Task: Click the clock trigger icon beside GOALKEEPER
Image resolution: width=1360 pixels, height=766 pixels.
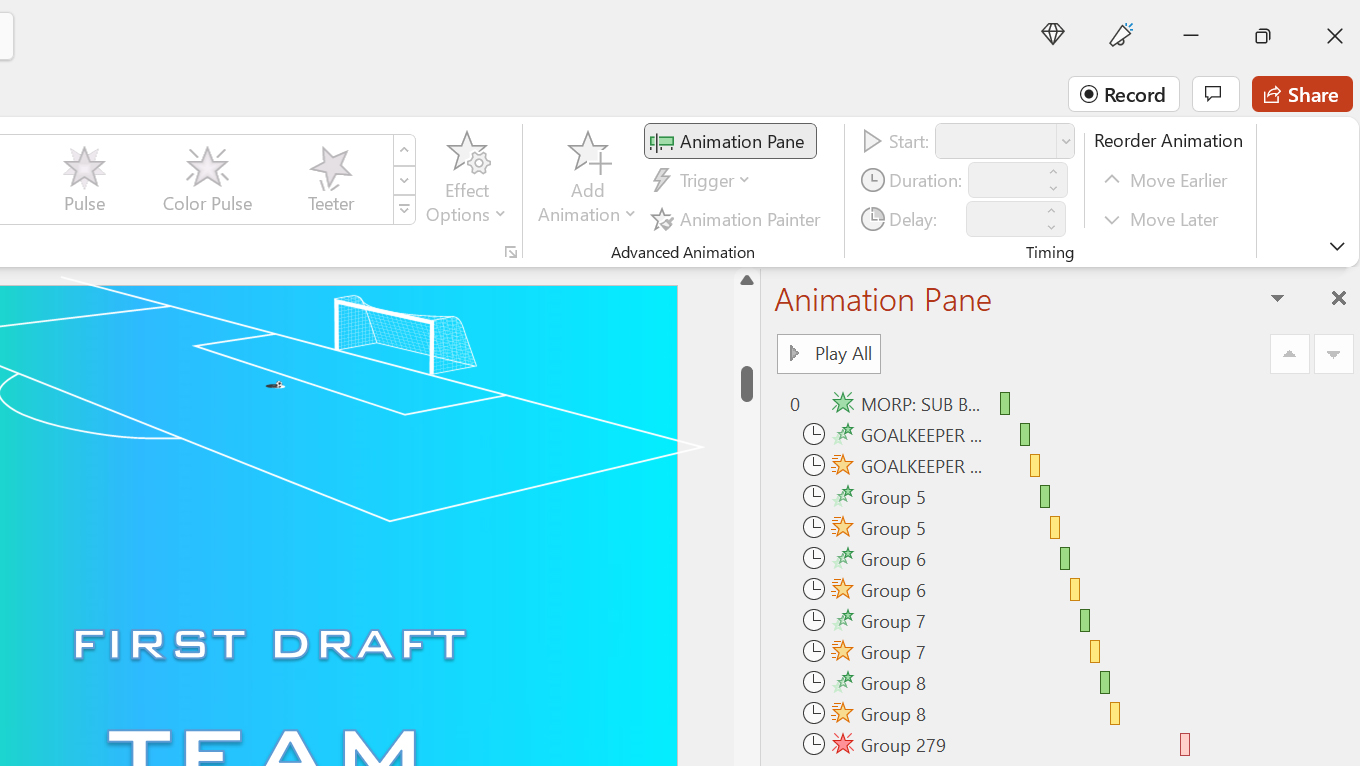Action: pyautogui.click(x=813, y=434)
